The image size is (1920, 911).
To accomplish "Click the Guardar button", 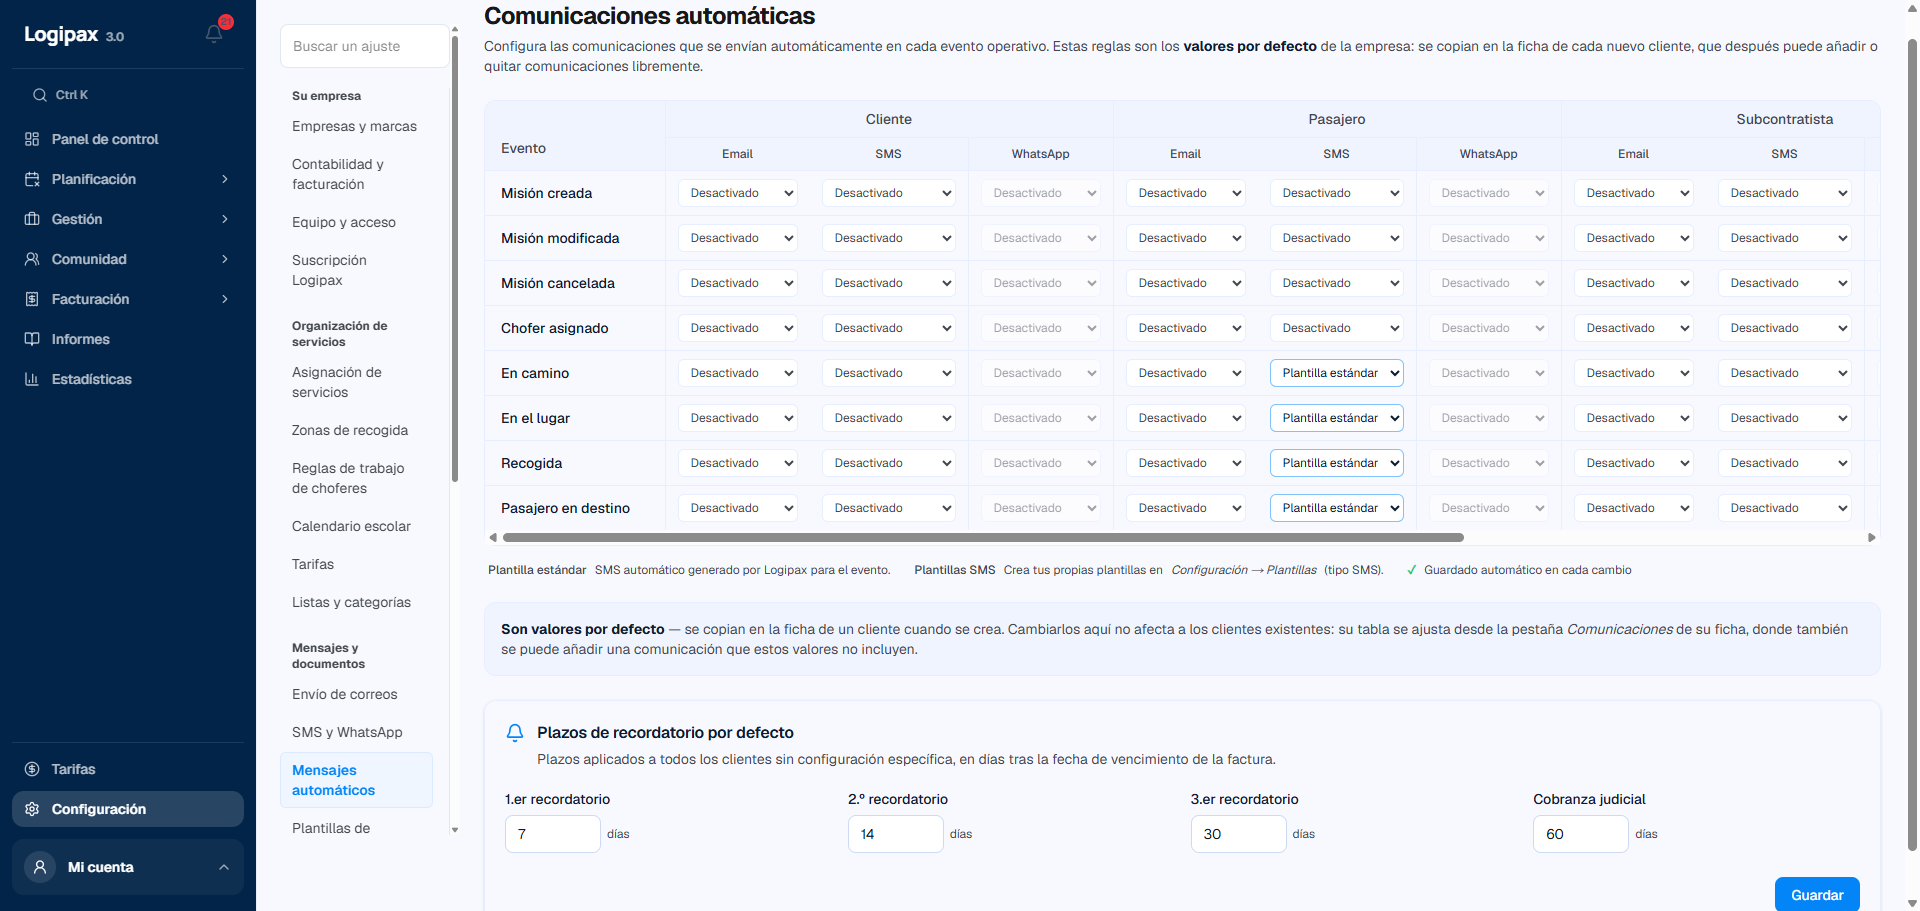I will point(1817,895).
